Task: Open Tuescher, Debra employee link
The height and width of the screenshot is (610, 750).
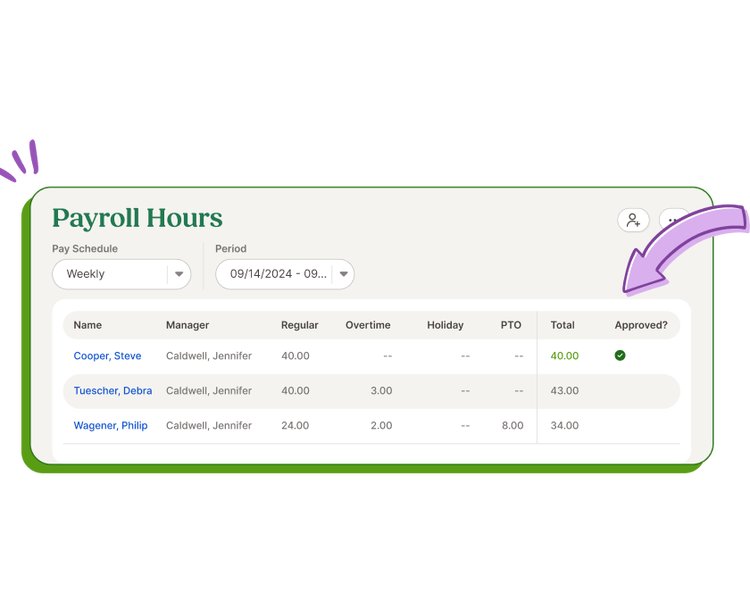Action: 112,391
